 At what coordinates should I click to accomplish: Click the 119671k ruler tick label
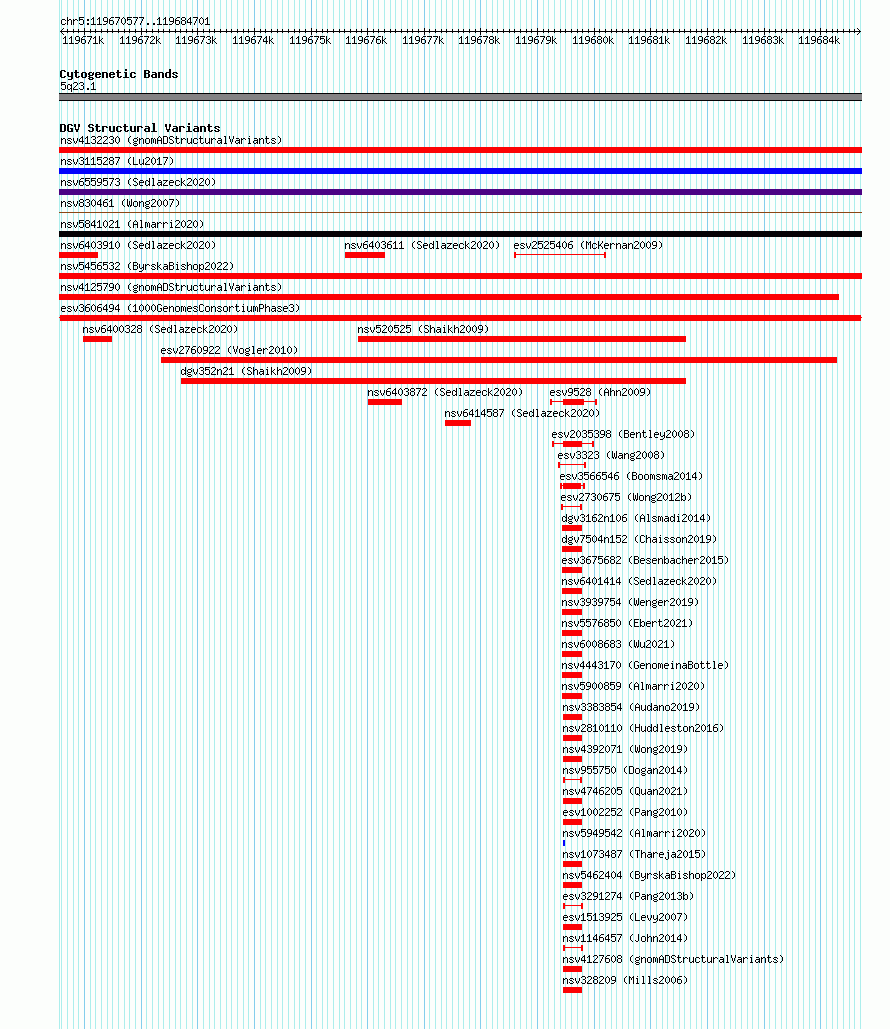[83, 41]
